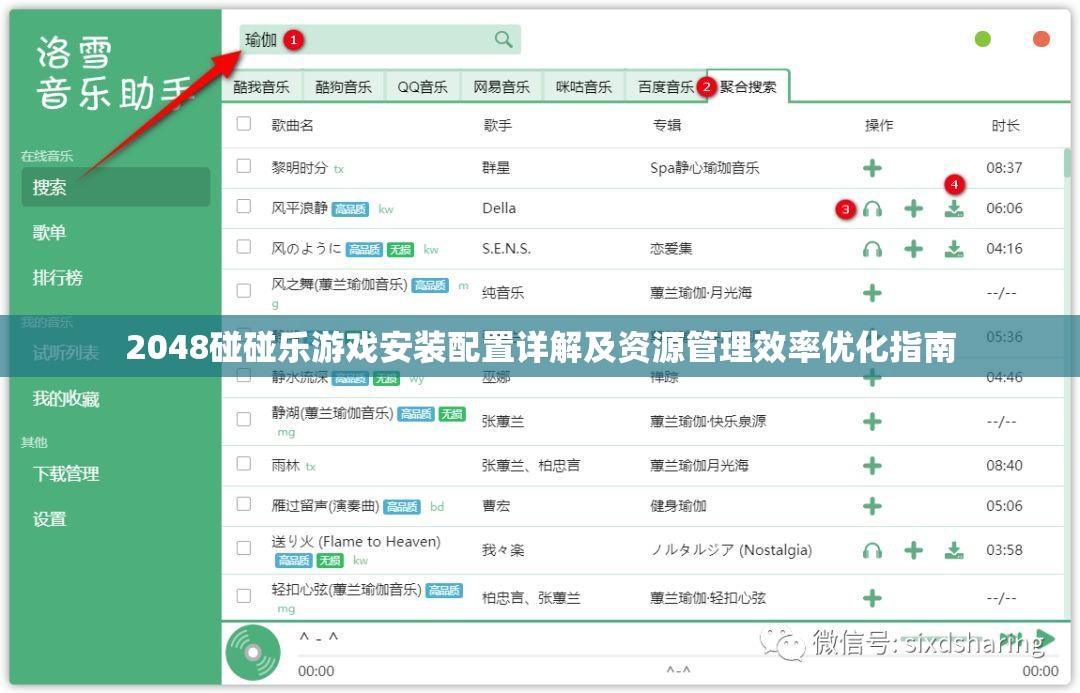Open 我的收藏 in the sidebar

click(66, 399)
